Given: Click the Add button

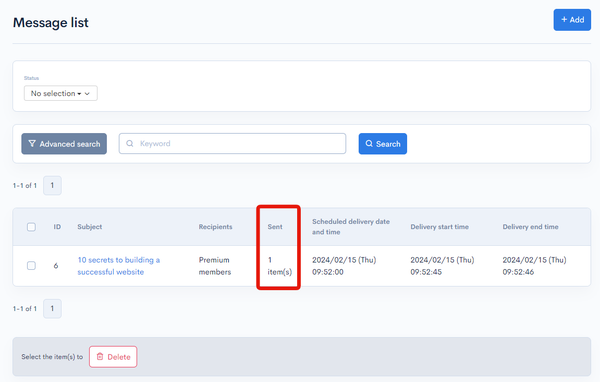Looking at the screenshot, I should click(x=572, y=20).
